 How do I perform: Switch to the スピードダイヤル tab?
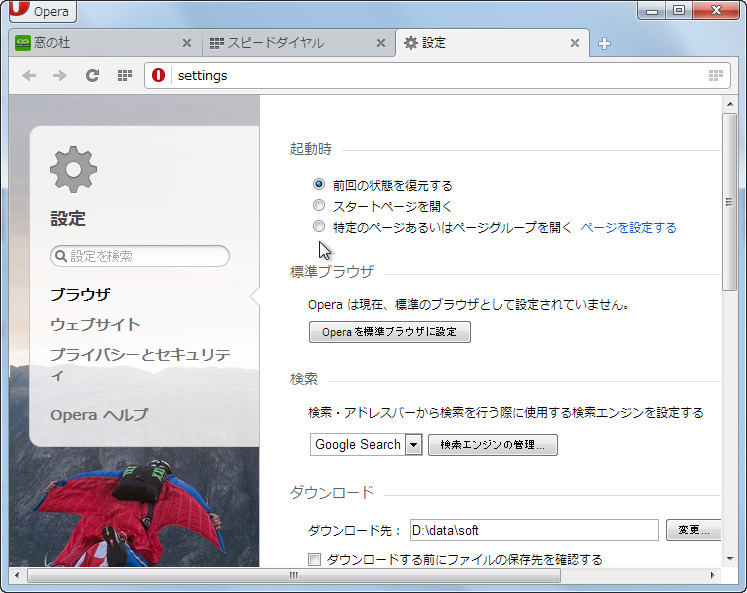(x=298, y=43)
